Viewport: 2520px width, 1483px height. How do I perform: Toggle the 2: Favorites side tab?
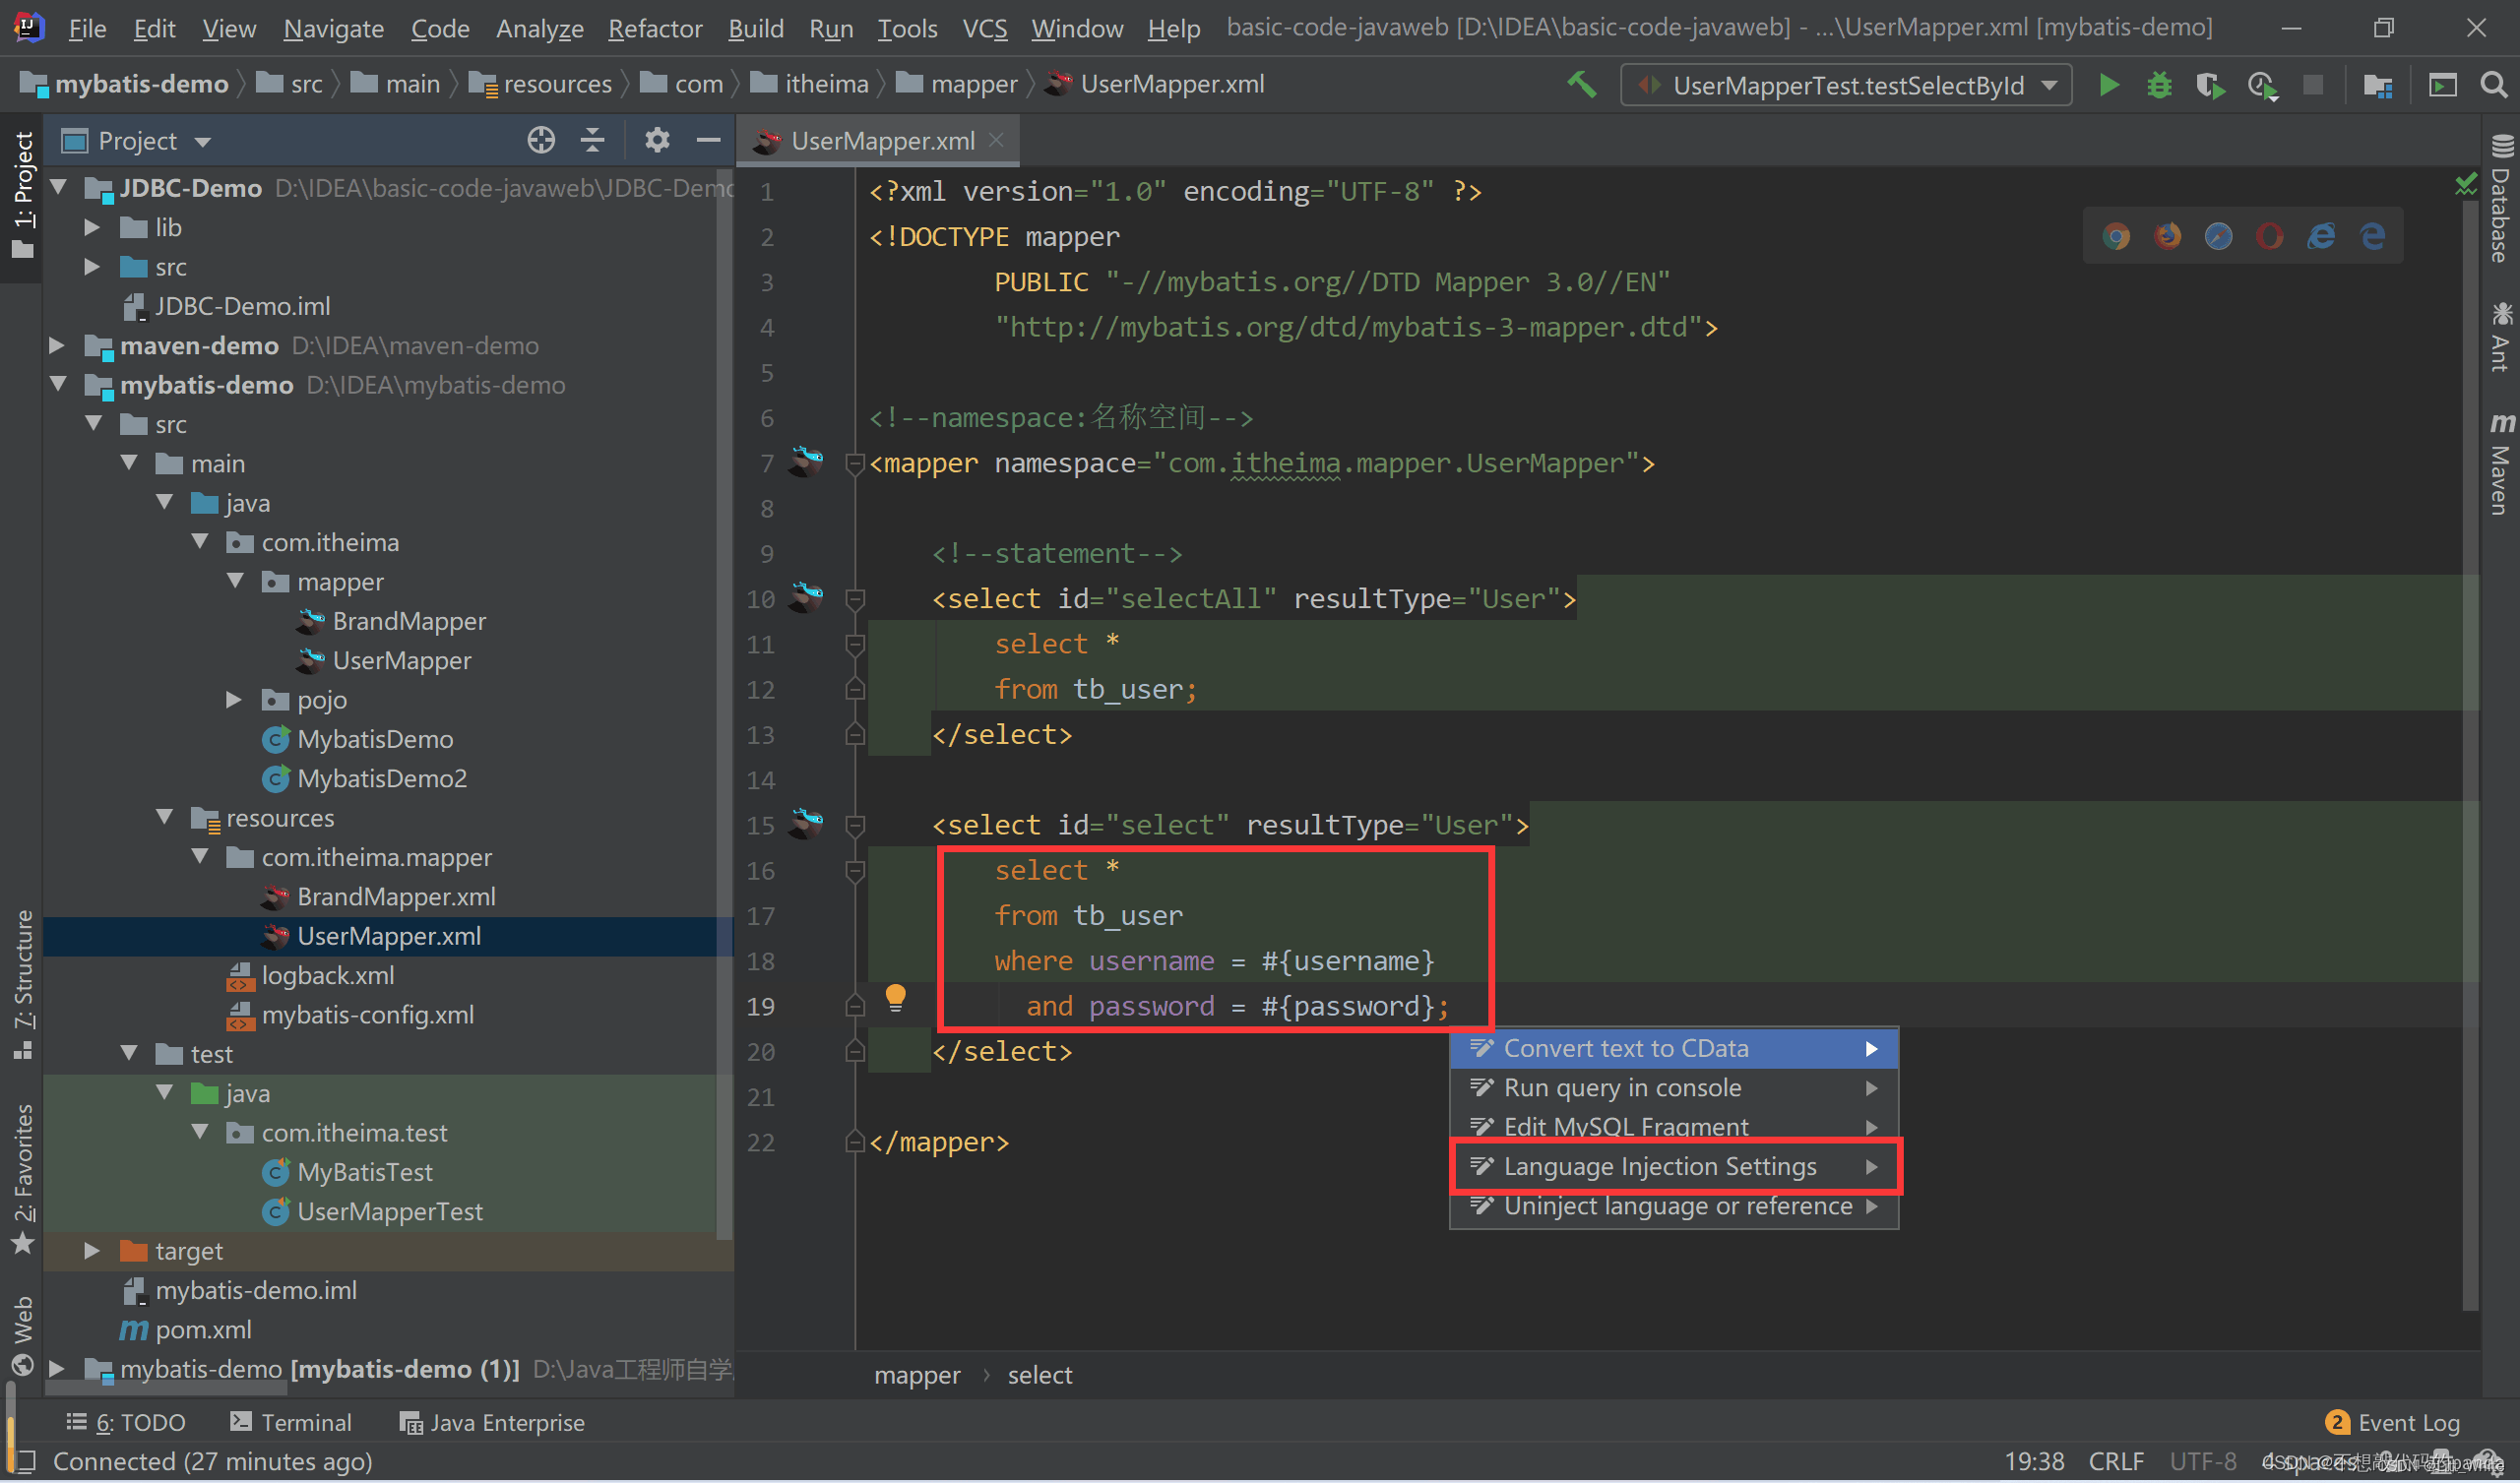point(22,1178)
